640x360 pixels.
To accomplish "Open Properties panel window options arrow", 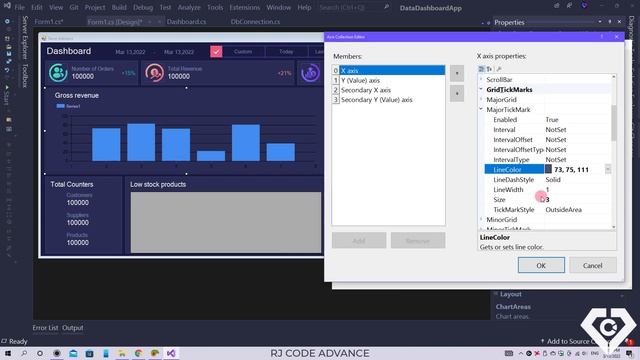I will point(600,22).
